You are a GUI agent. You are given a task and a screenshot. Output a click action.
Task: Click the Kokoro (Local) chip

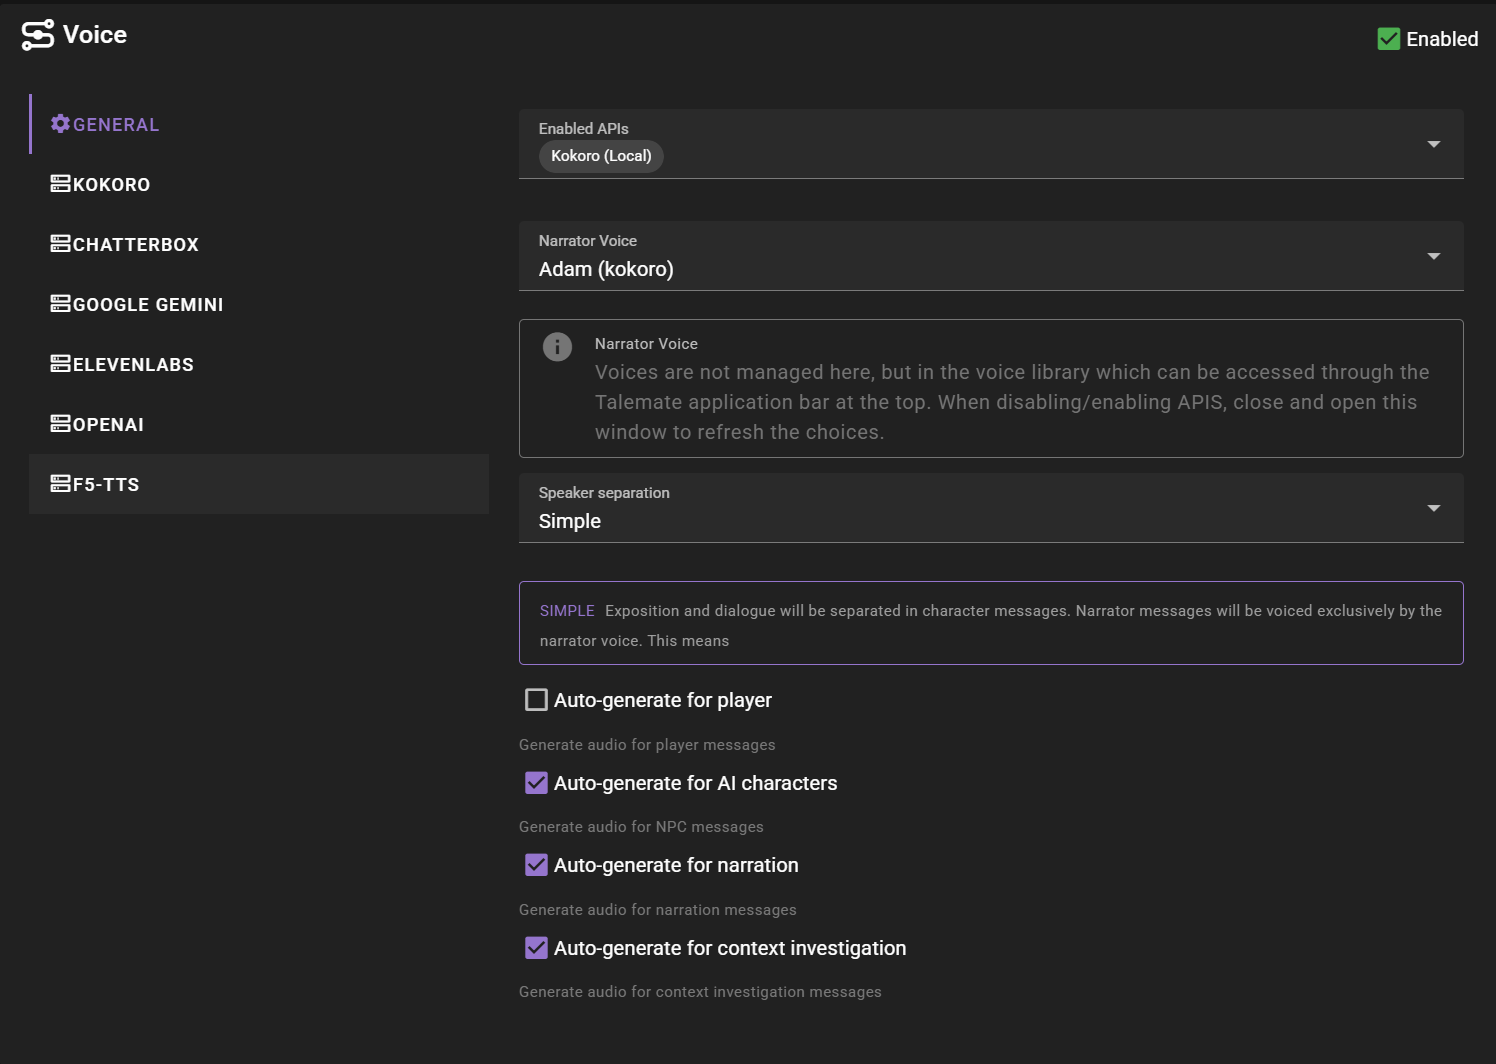[601, 156]
